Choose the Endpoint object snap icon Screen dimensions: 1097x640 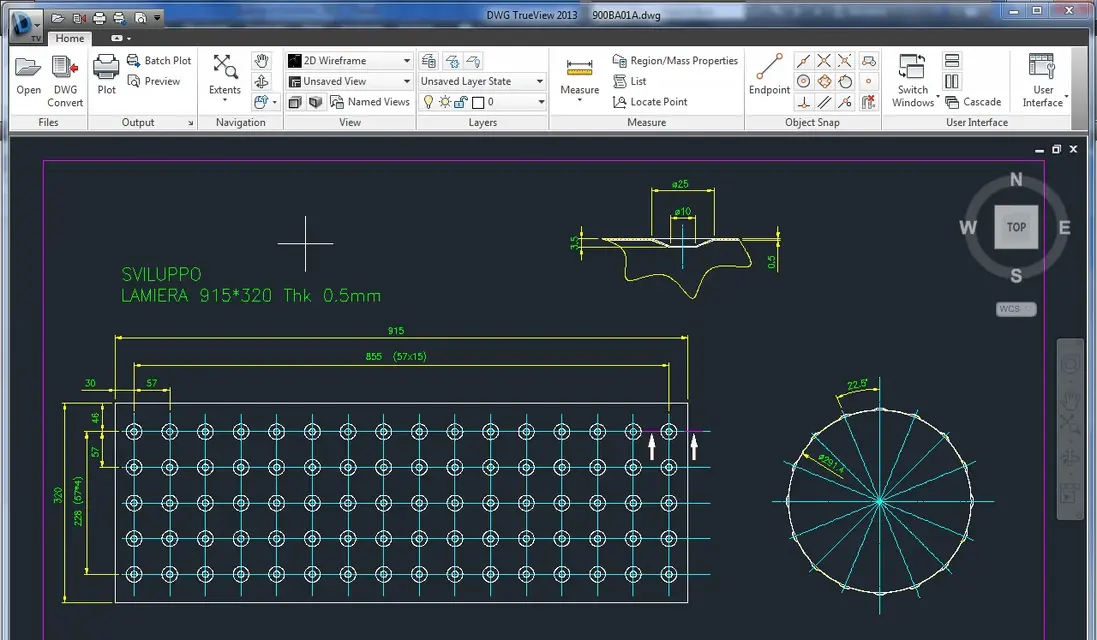coord(769,67)
